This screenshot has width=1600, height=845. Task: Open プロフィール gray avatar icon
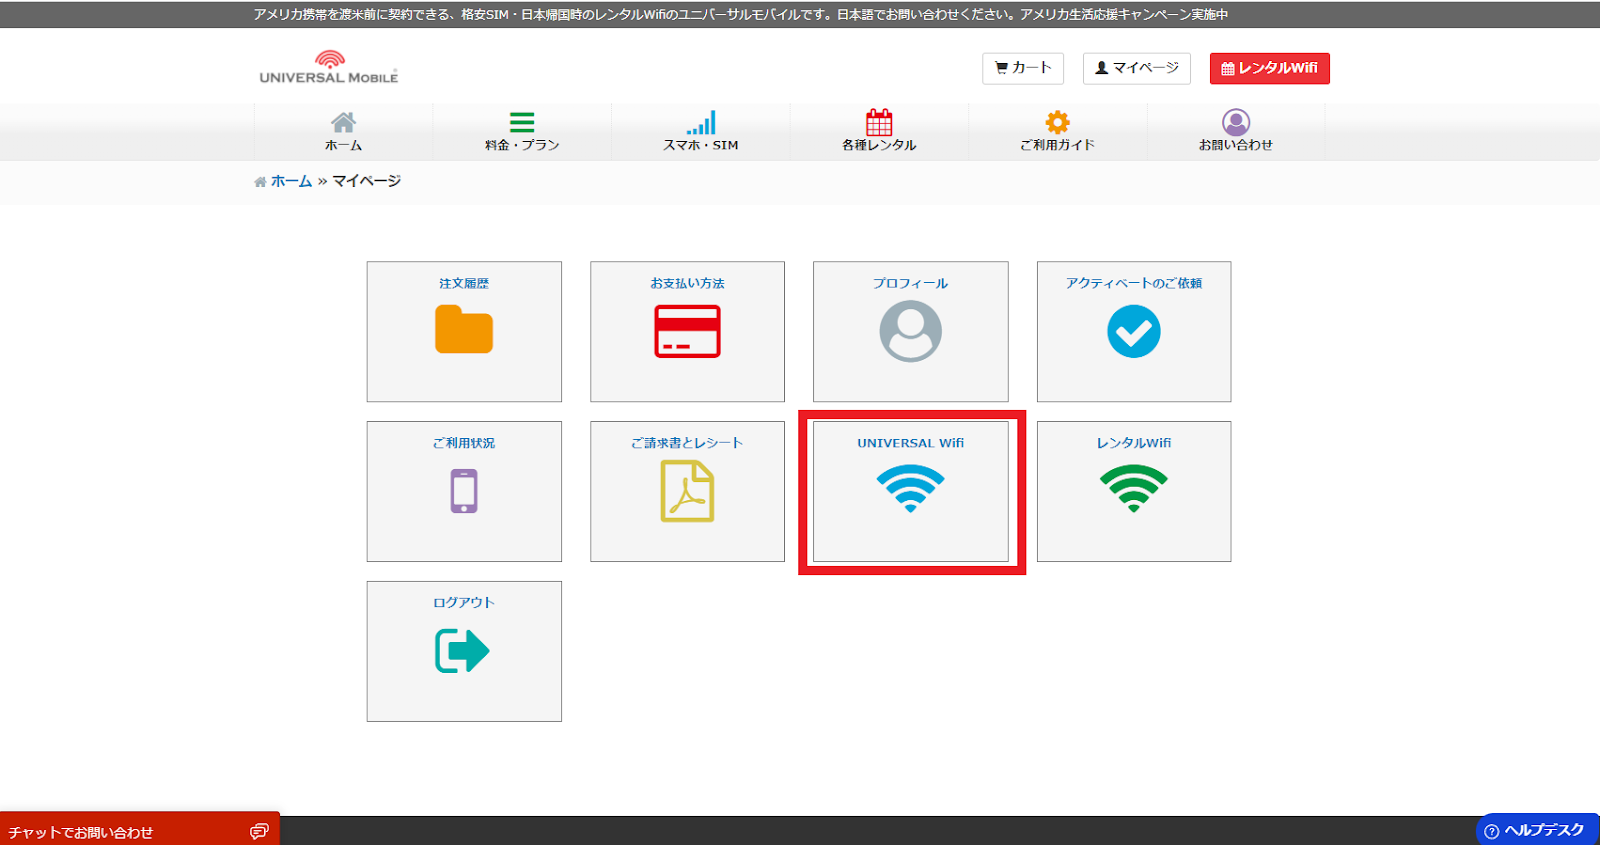[910, 331]
